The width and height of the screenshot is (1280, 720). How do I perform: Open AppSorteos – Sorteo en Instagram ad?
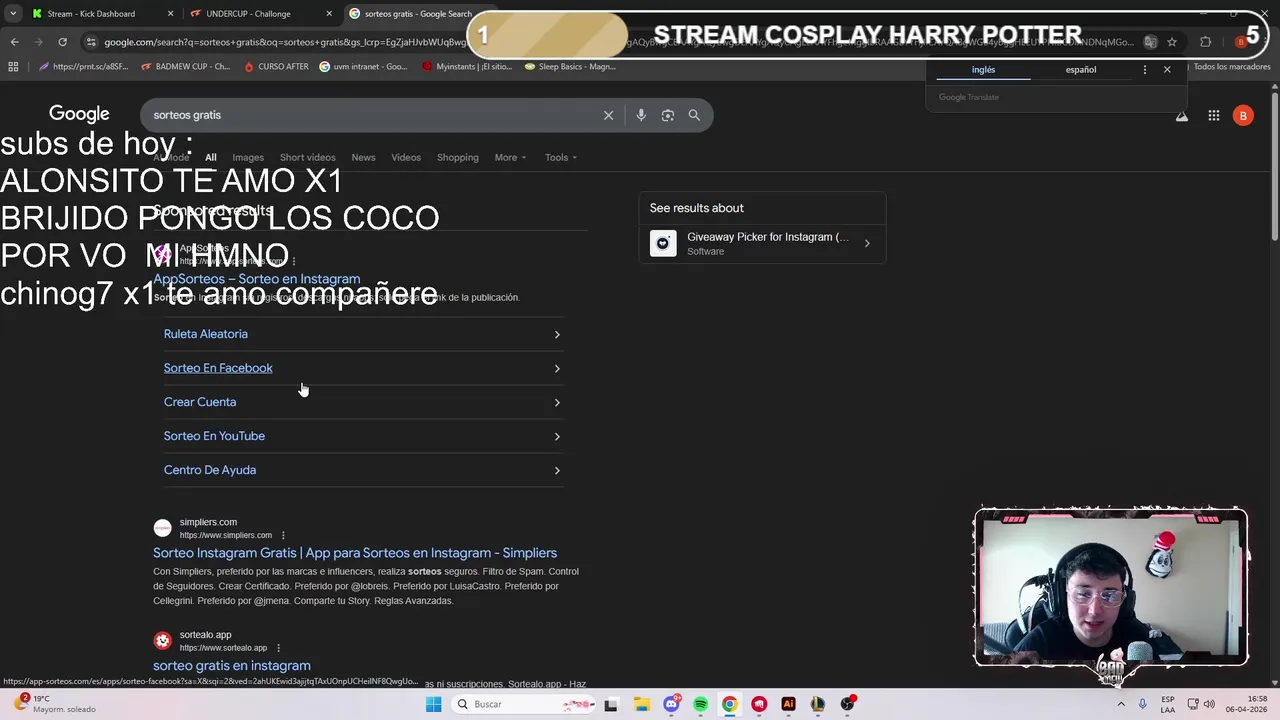pyautogui.click(x=257, y=279)
